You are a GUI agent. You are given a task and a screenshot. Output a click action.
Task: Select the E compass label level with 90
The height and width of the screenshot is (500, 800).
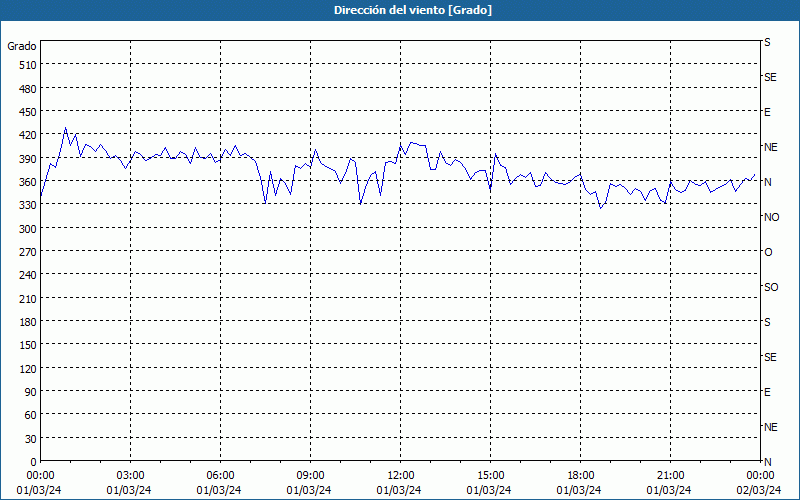767,392
